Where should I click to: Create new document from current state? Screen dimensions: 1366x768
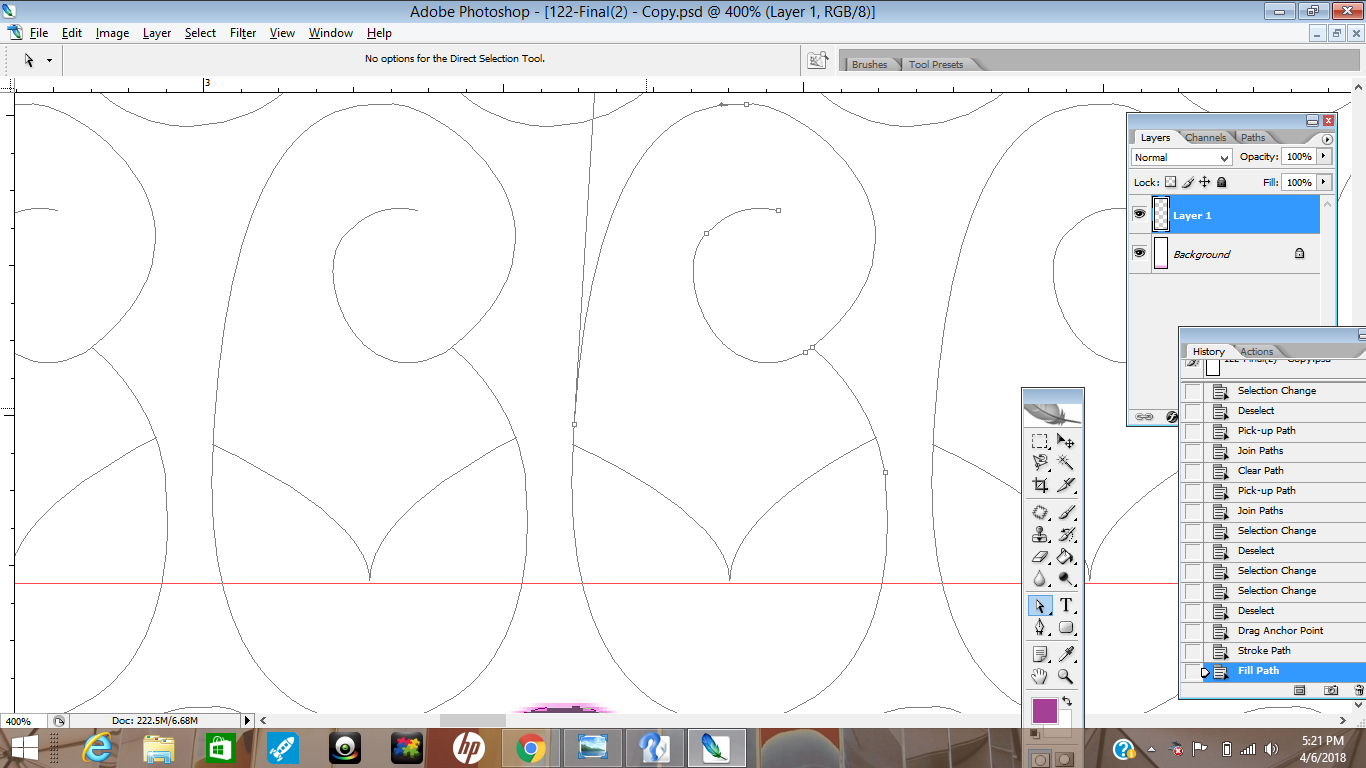coord(1300,690)
